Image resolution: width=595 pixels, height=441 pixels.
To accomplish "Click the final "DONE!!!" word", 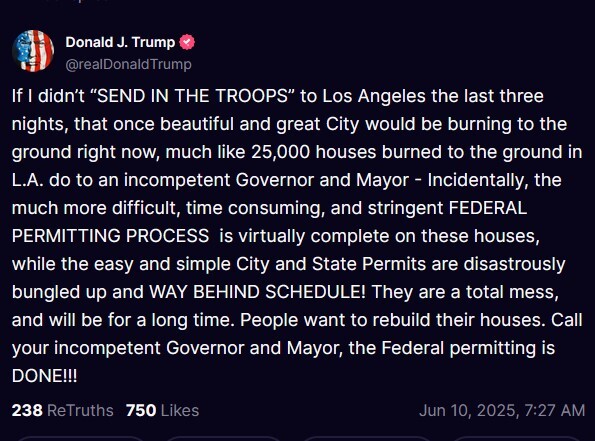I will (44, 376).
